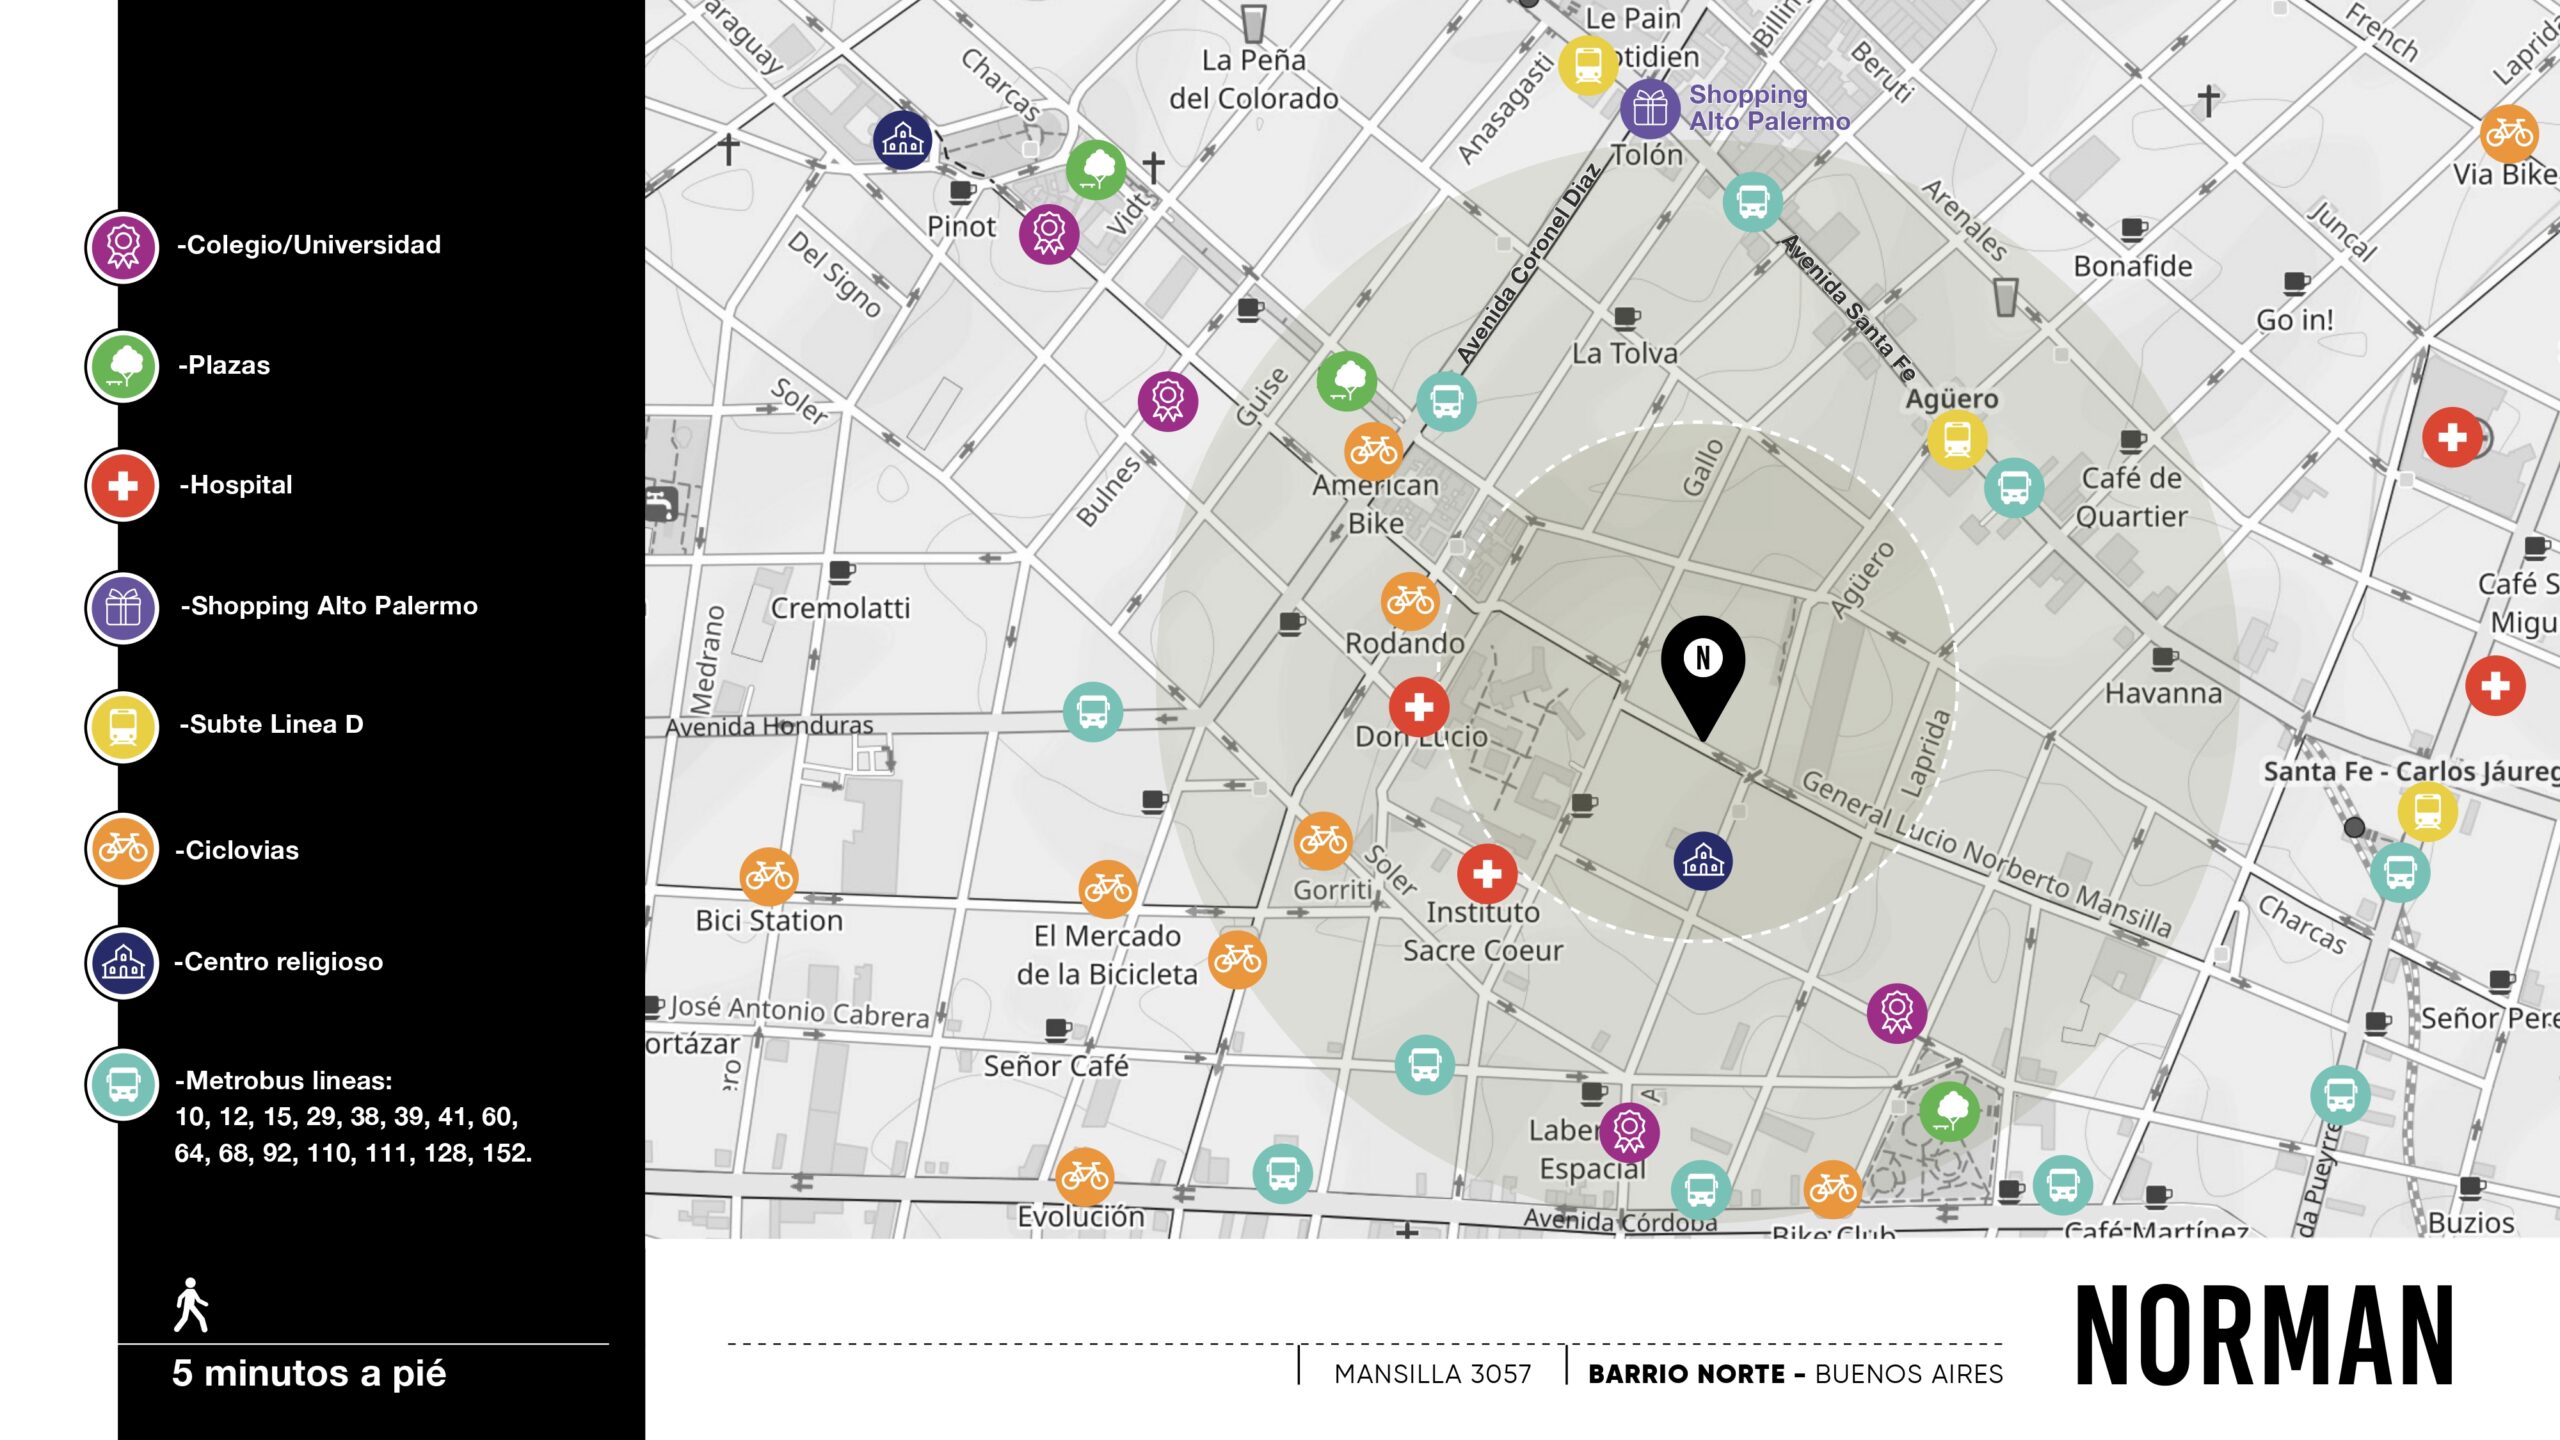The image size is (2560, 1440).
Task: Click the green plaza tree icon near Guise
Action: point(1346,380)
